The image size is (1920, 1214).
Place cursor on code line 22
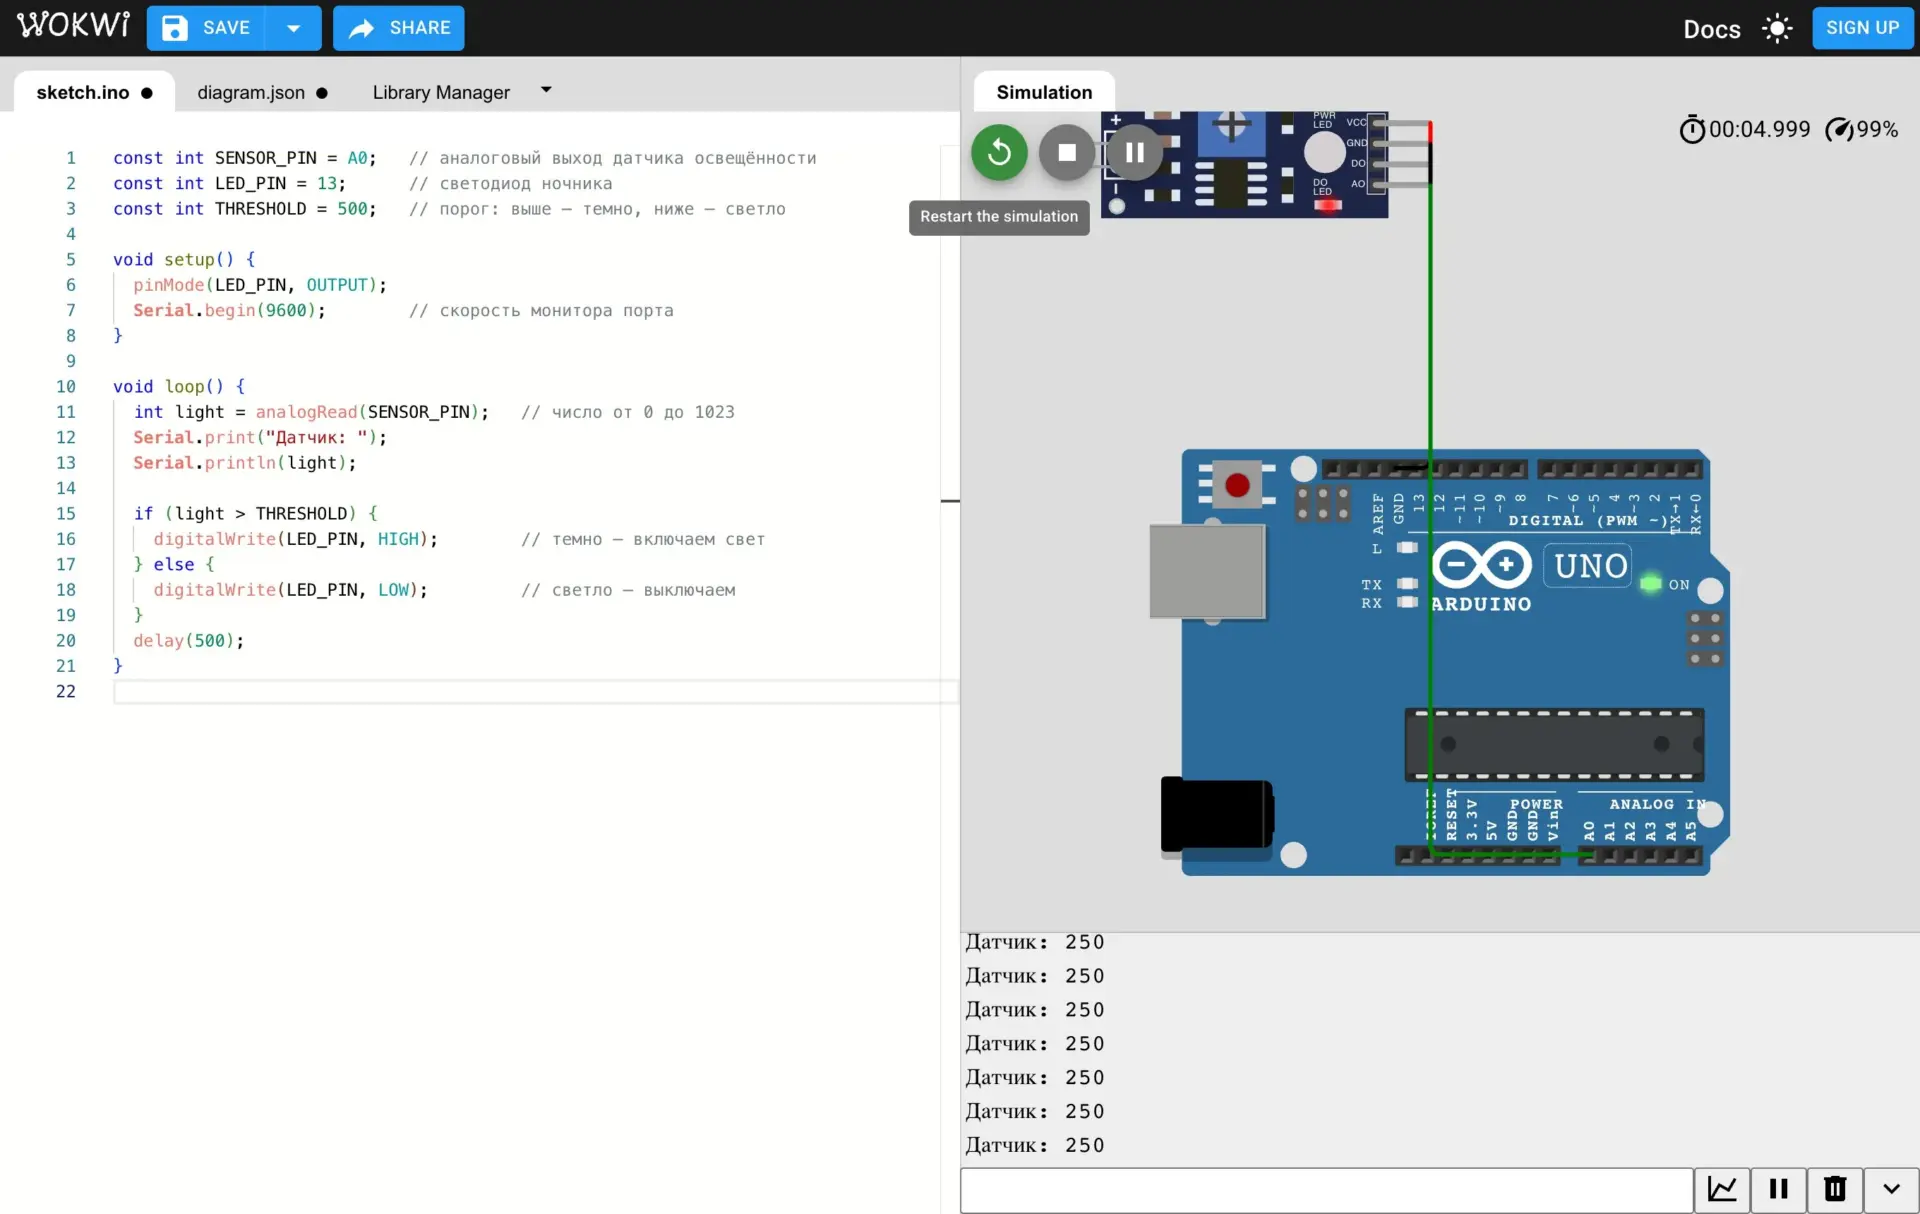(x=535, y=691)
